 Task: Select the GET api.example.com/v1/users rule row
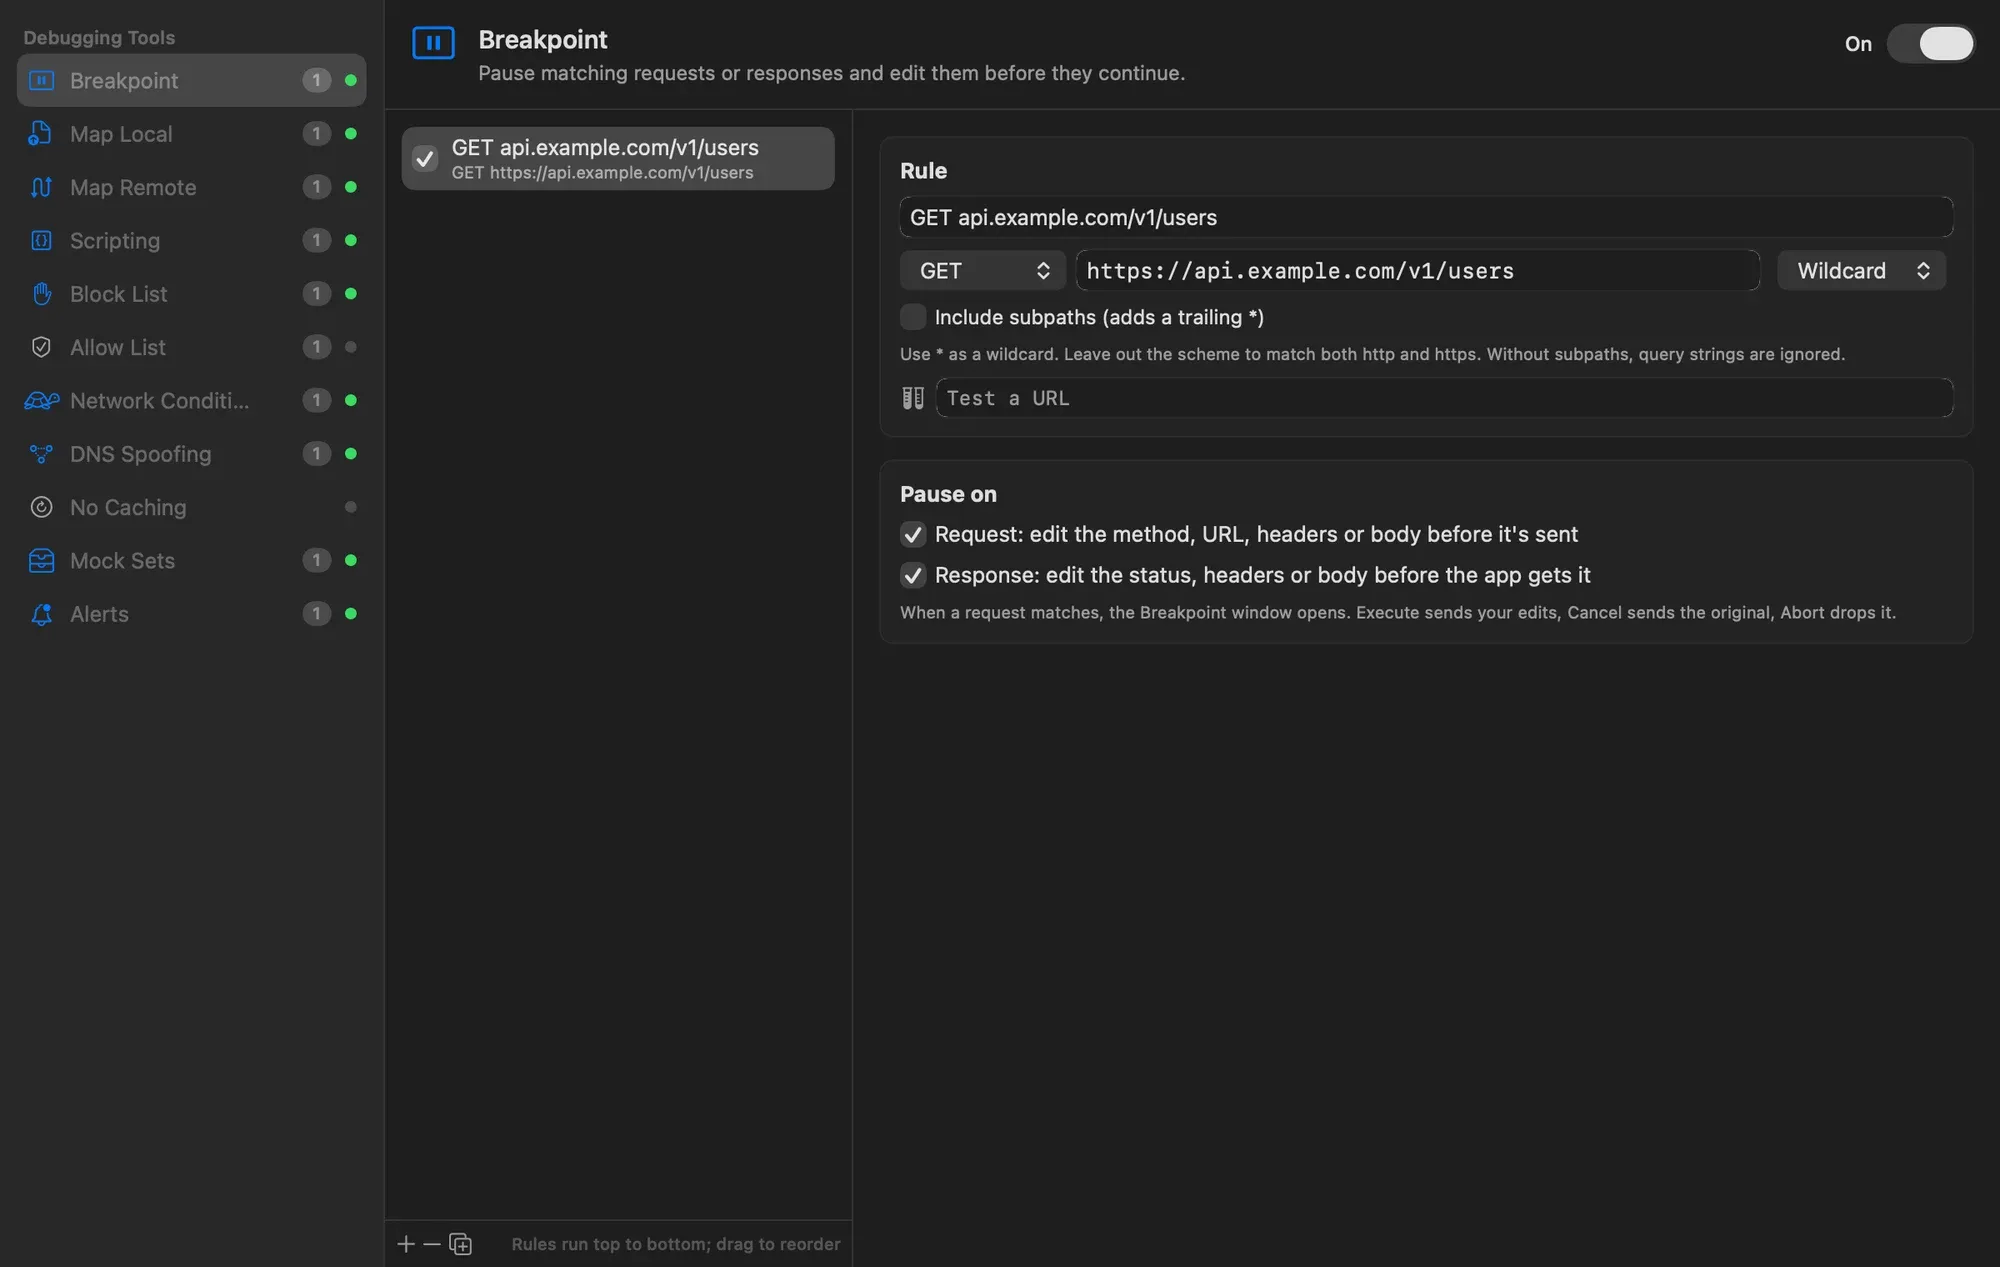click(618, 158)
